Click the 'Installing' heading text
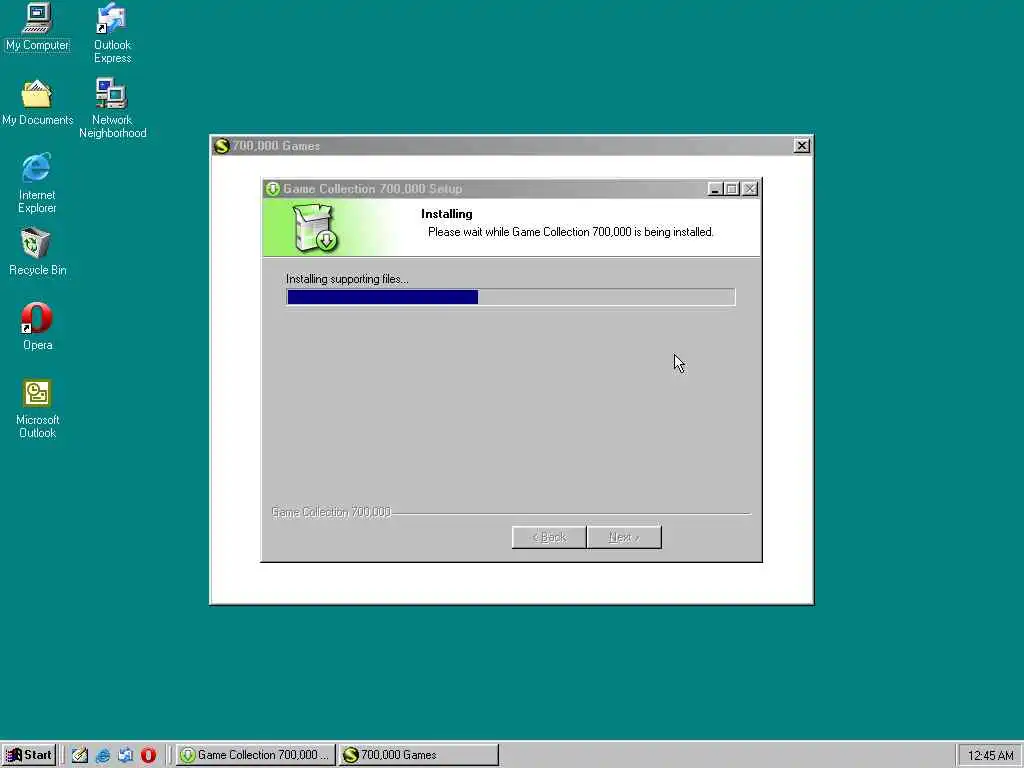Viewport: 1024px width, 768px height. [x=447, y=214]
